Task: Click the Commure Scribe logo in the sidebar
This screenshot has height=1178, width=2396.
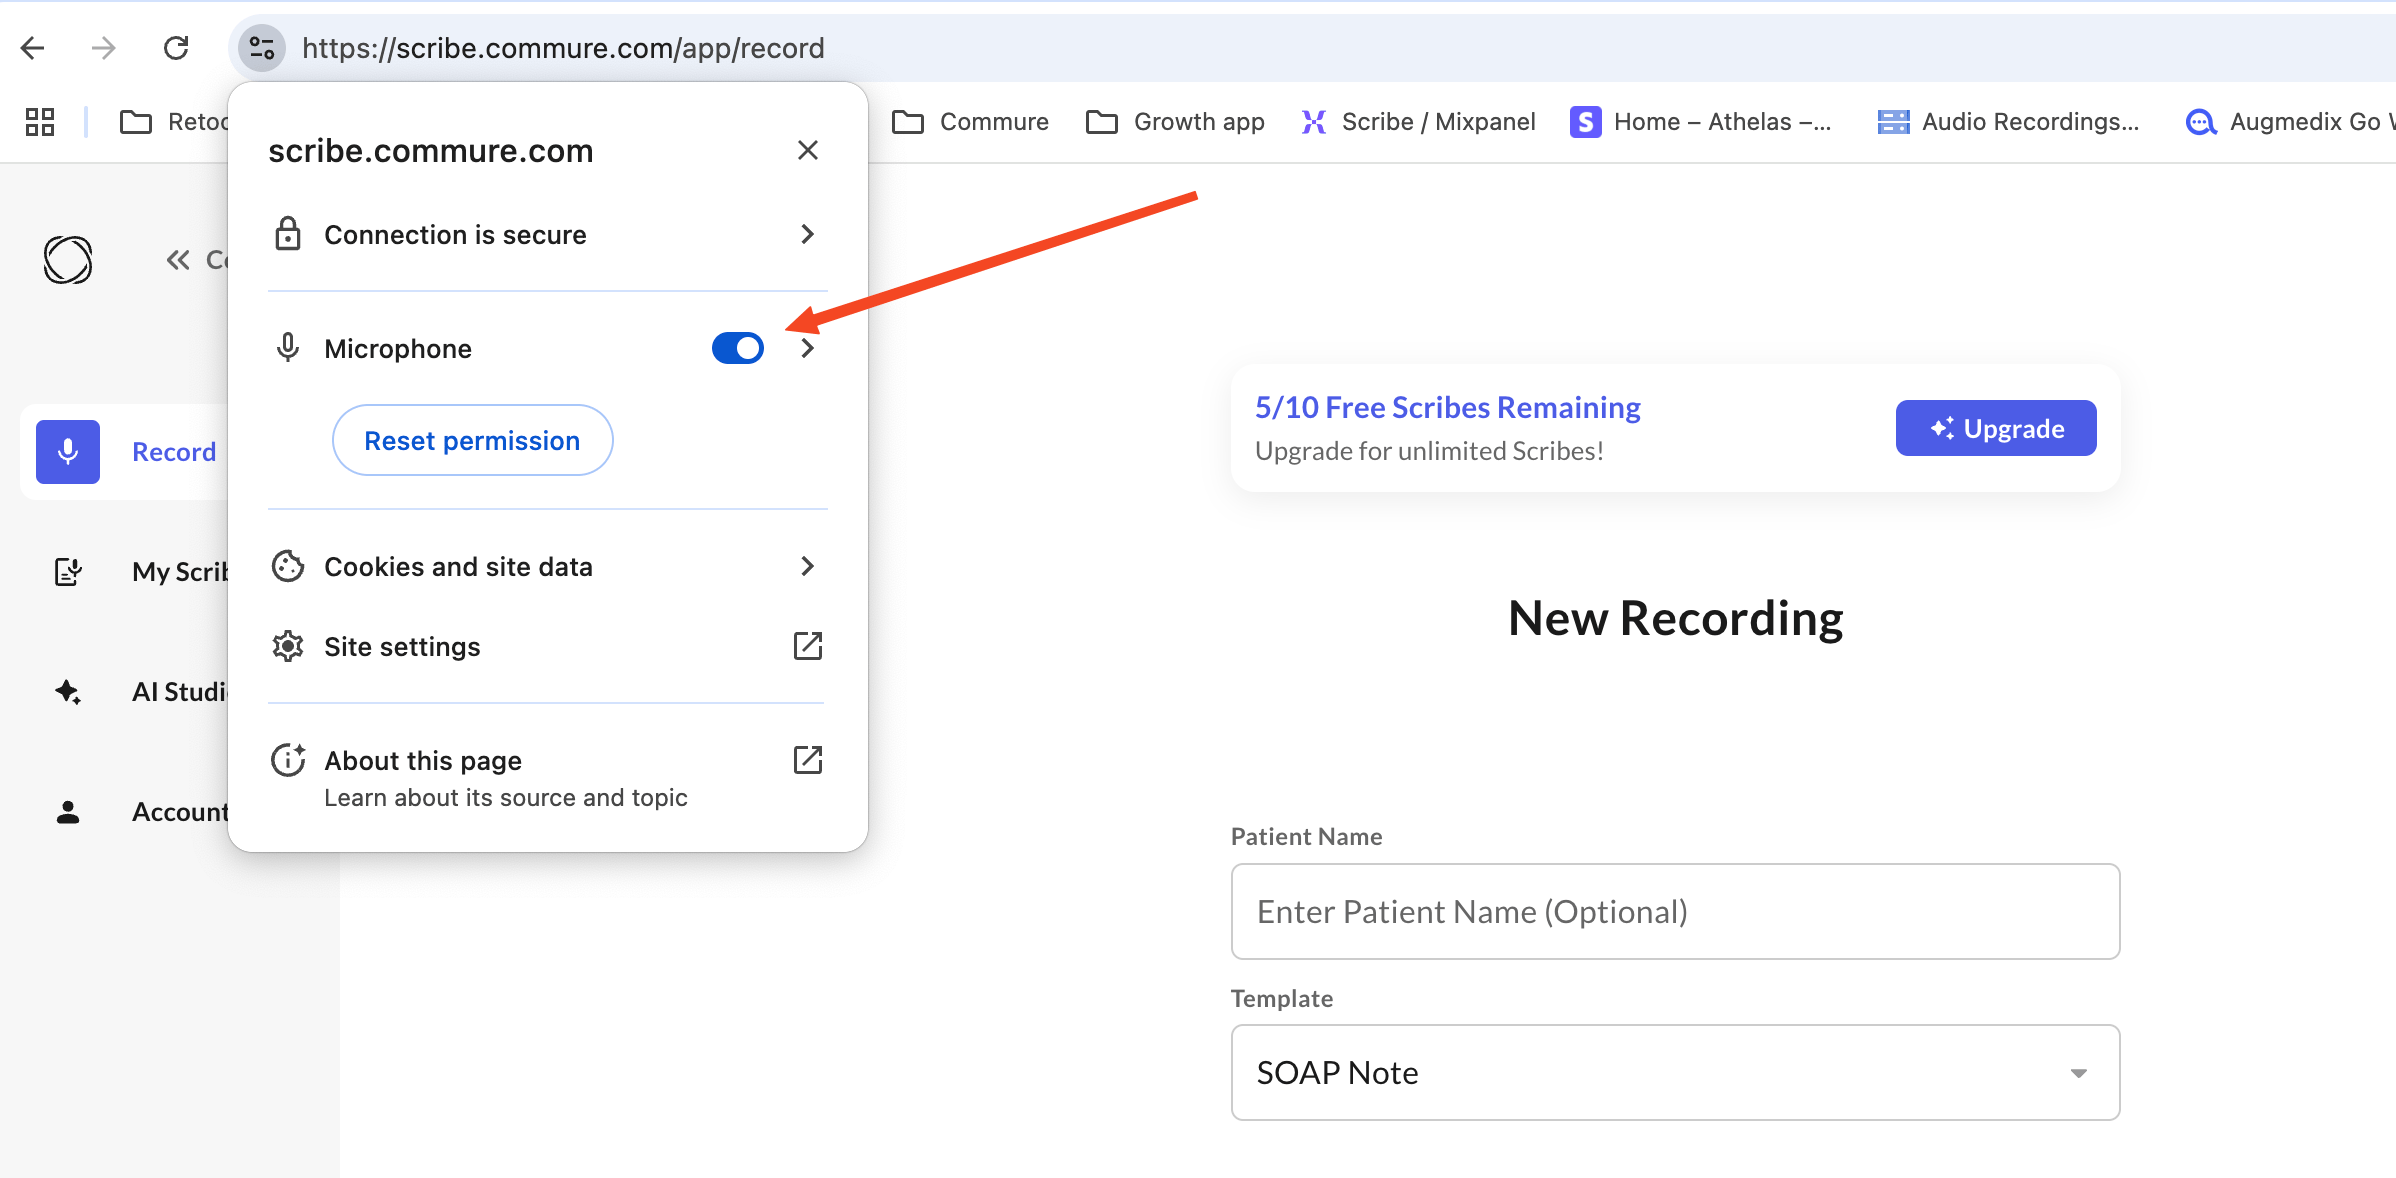Action: (68, 260)
